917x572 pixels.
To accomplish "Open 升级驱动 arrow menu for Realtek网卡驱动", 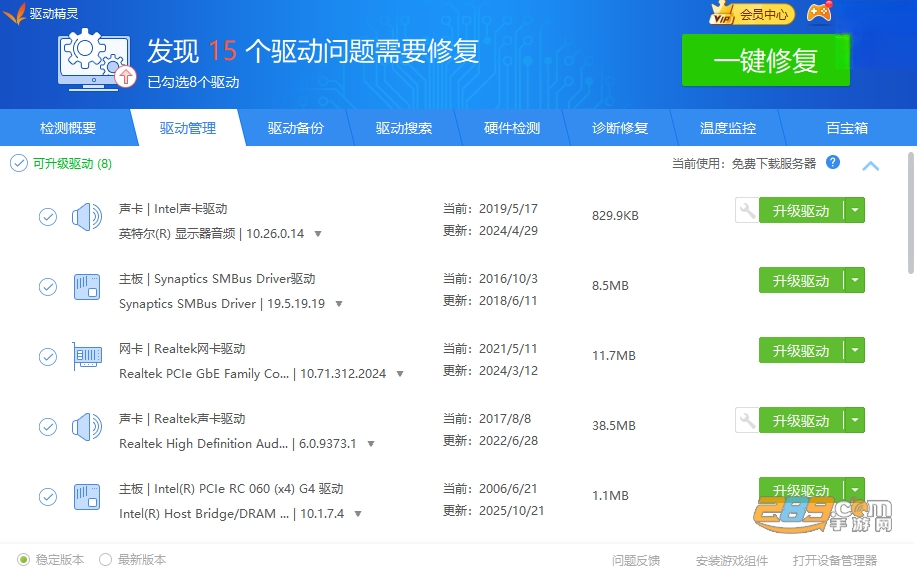I will pyautogui.click(x=855, y=350).
